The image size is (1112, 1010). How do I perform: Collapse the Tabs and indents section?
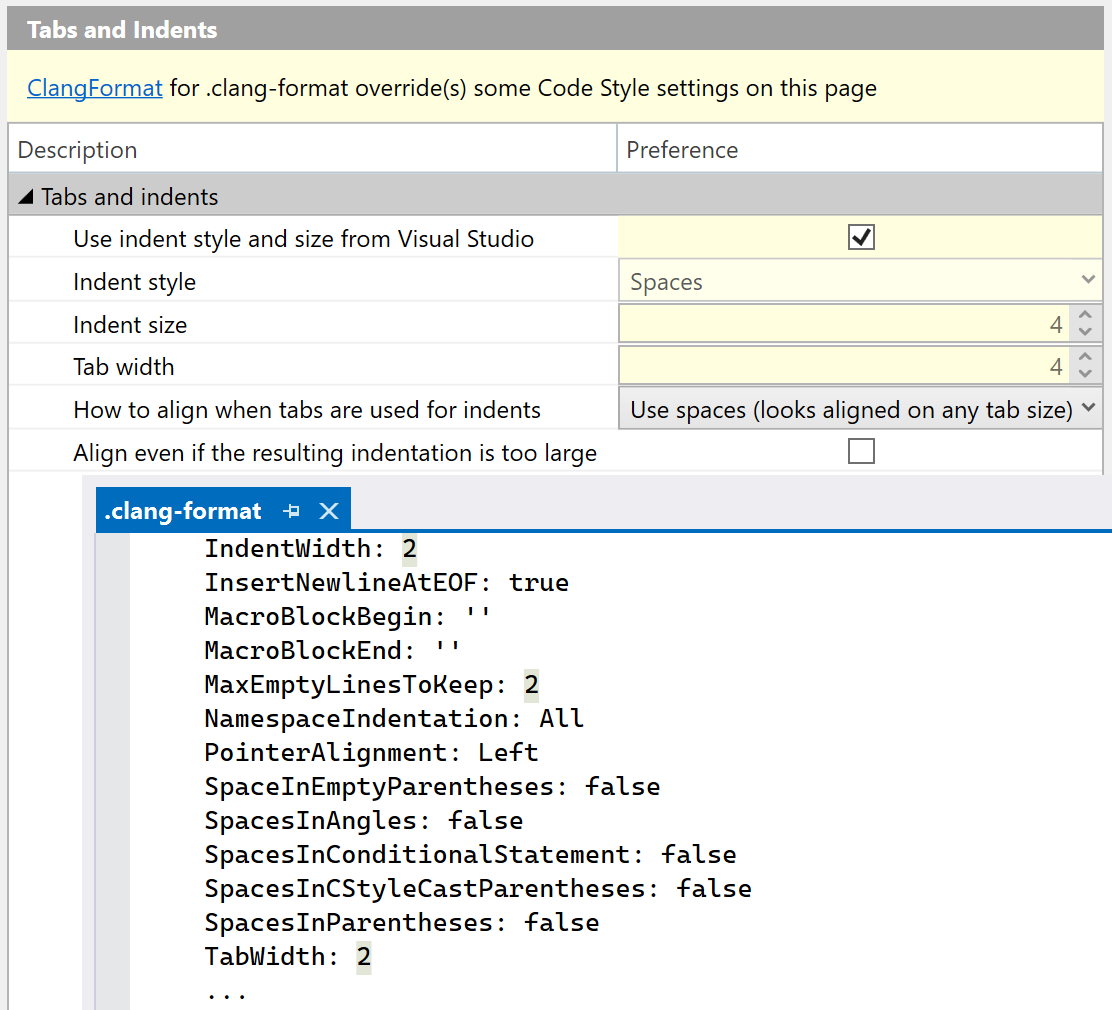[24, 196]
